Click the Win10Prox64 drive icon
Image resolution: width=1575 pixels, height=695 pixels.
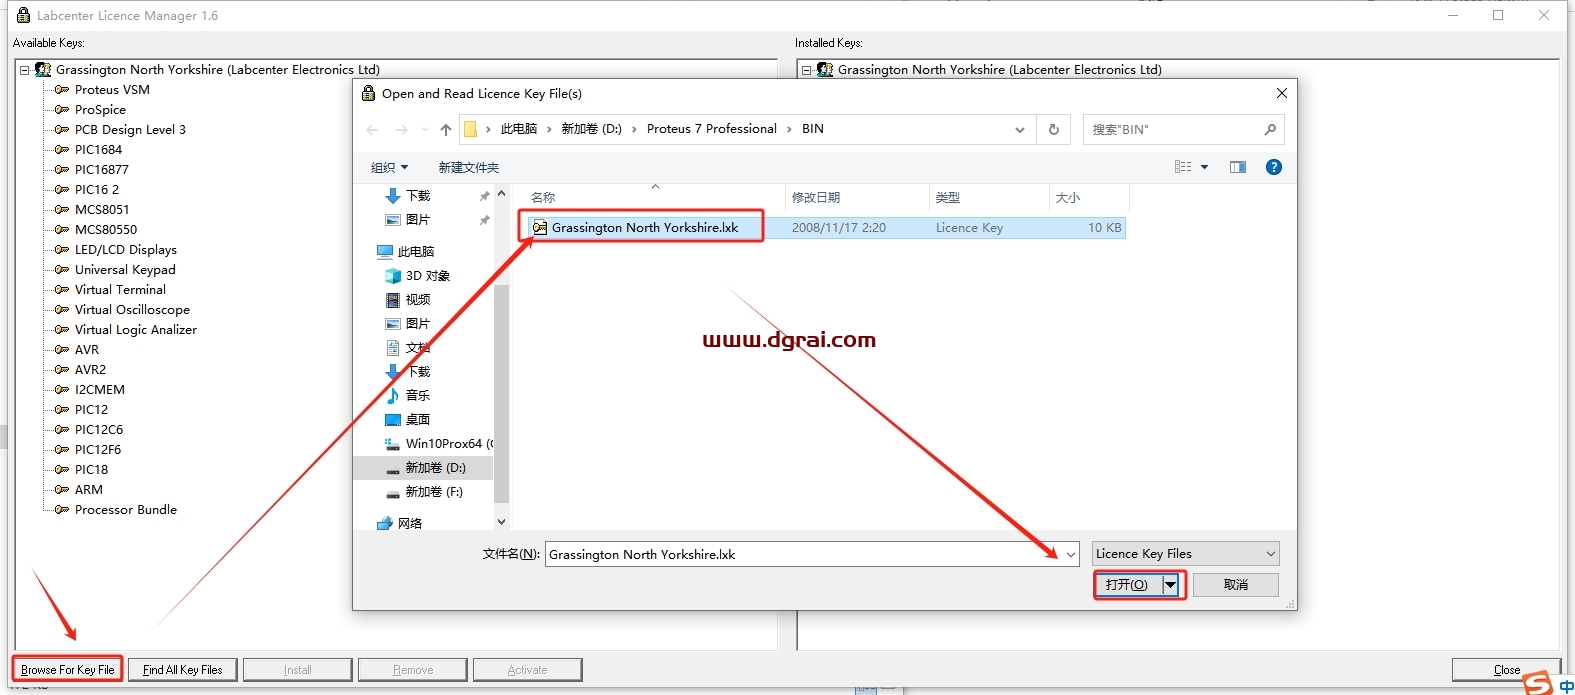click(x=393, y=444)
